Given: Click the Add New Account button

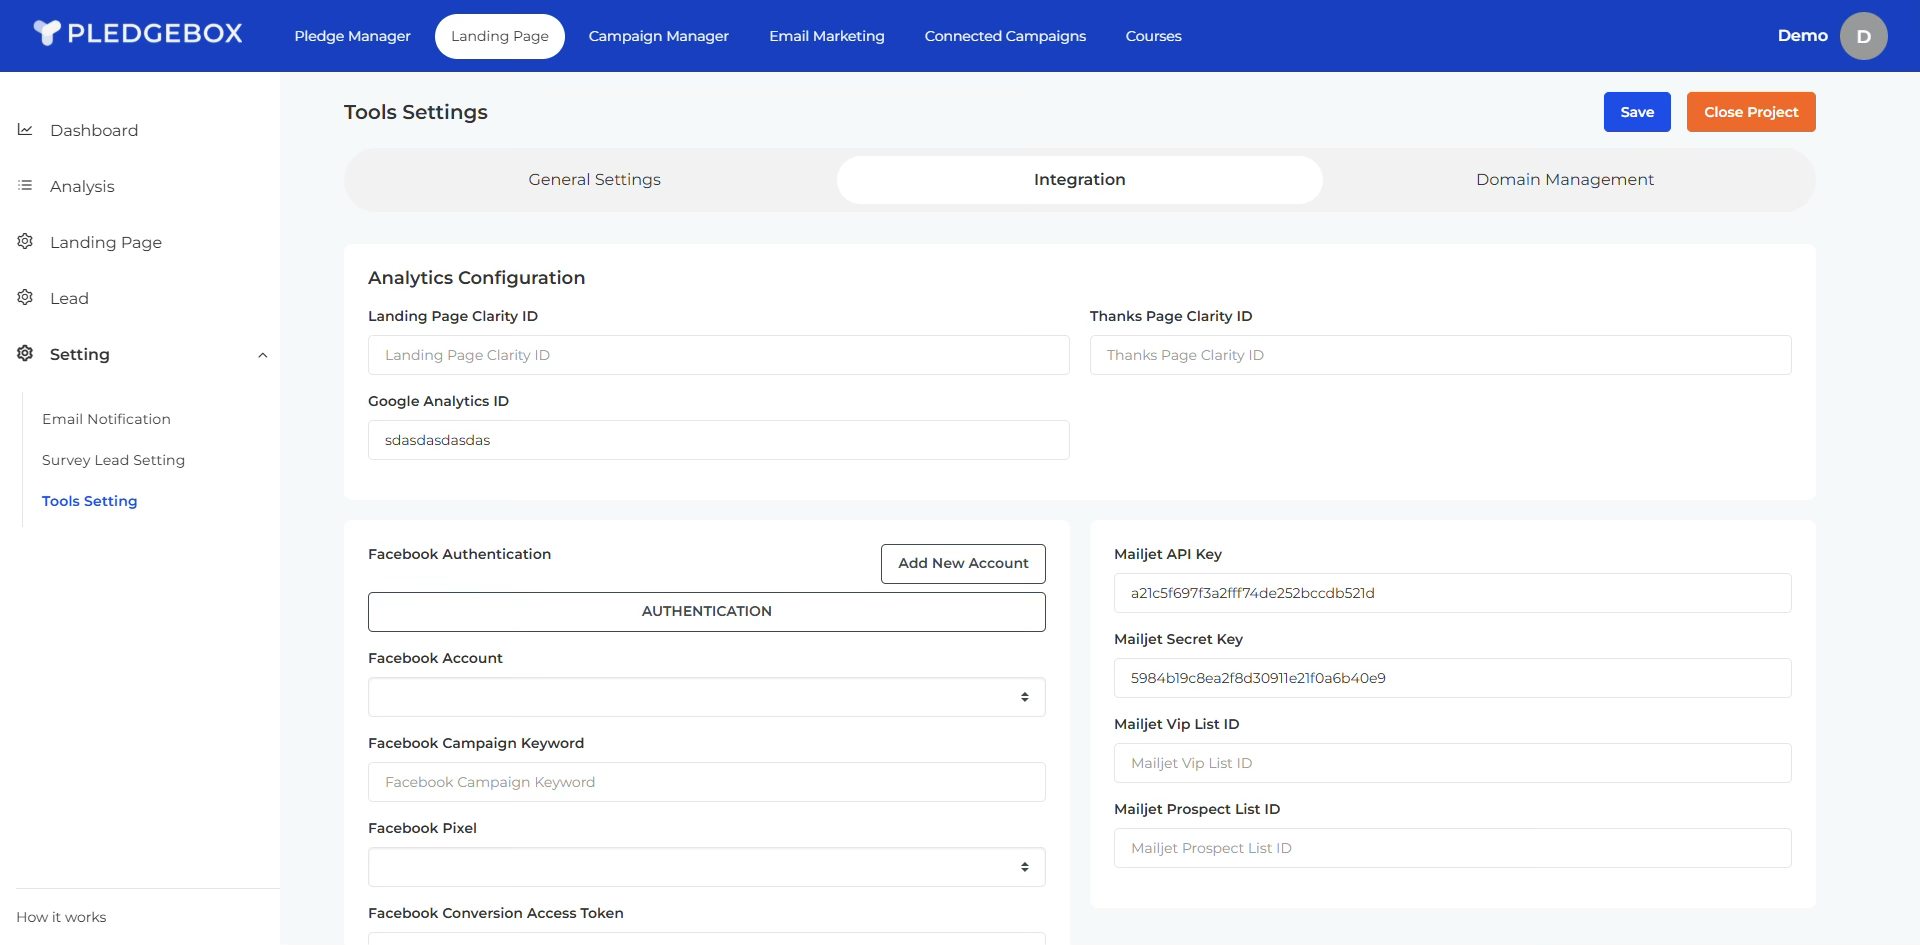Looking at the screenshot, I should click(963, 564).
